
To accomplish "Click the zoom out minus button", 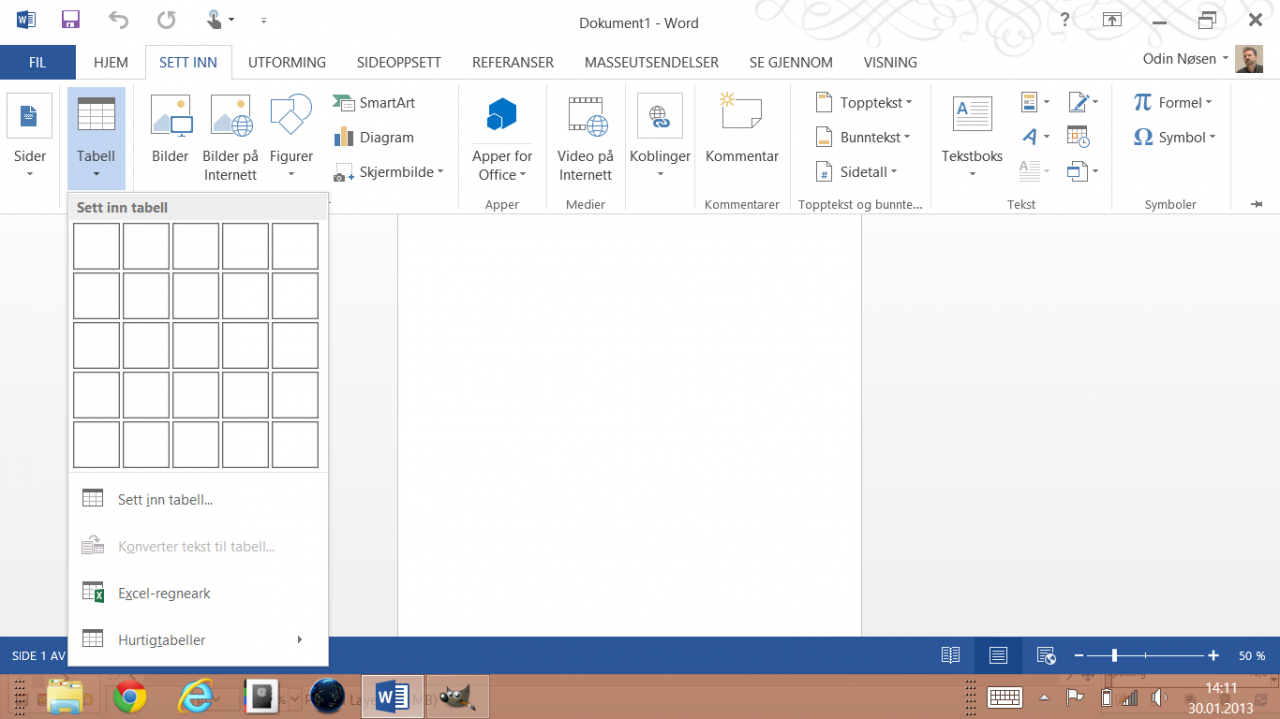I will click(1079, 656).
